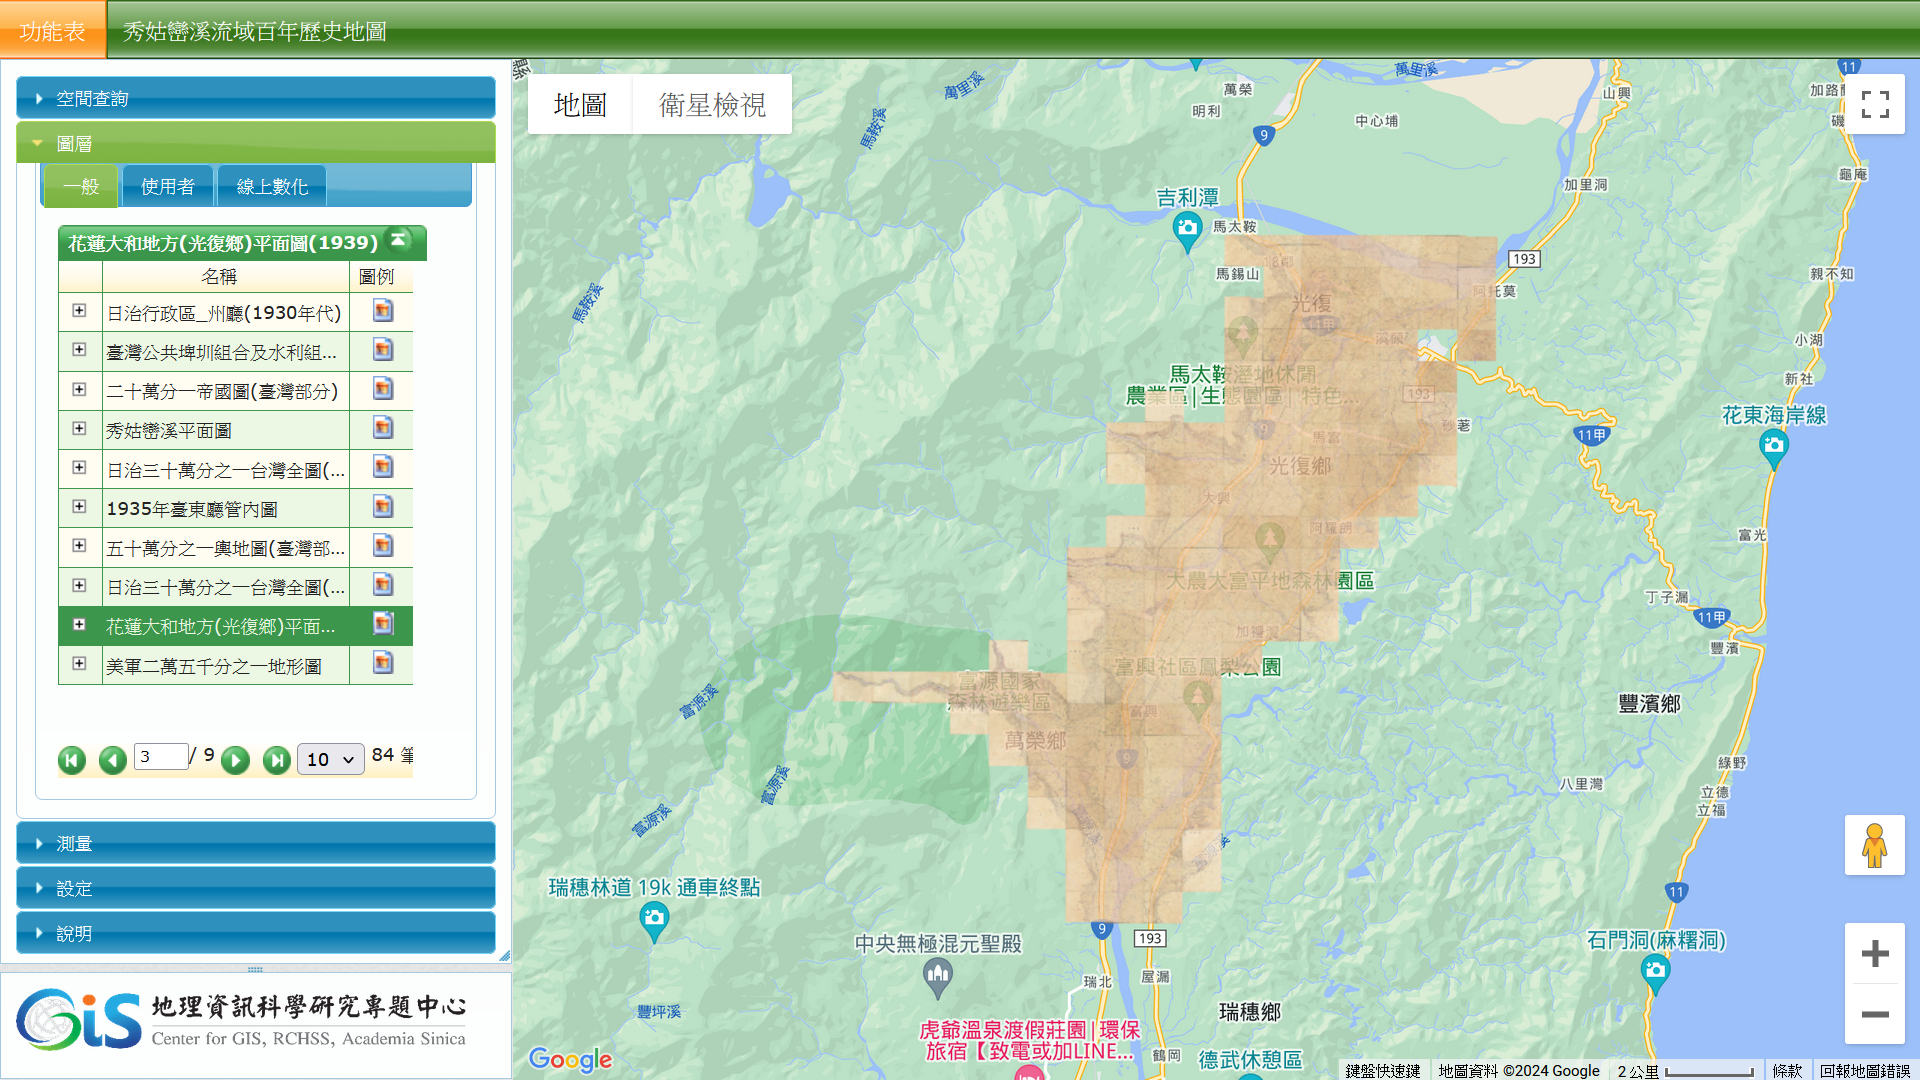Select the 花蓮大和地方(光復鄉)平面圖 highlighted layer row
This screenshot has width=1920, height=1080.
tap(220, 626)
